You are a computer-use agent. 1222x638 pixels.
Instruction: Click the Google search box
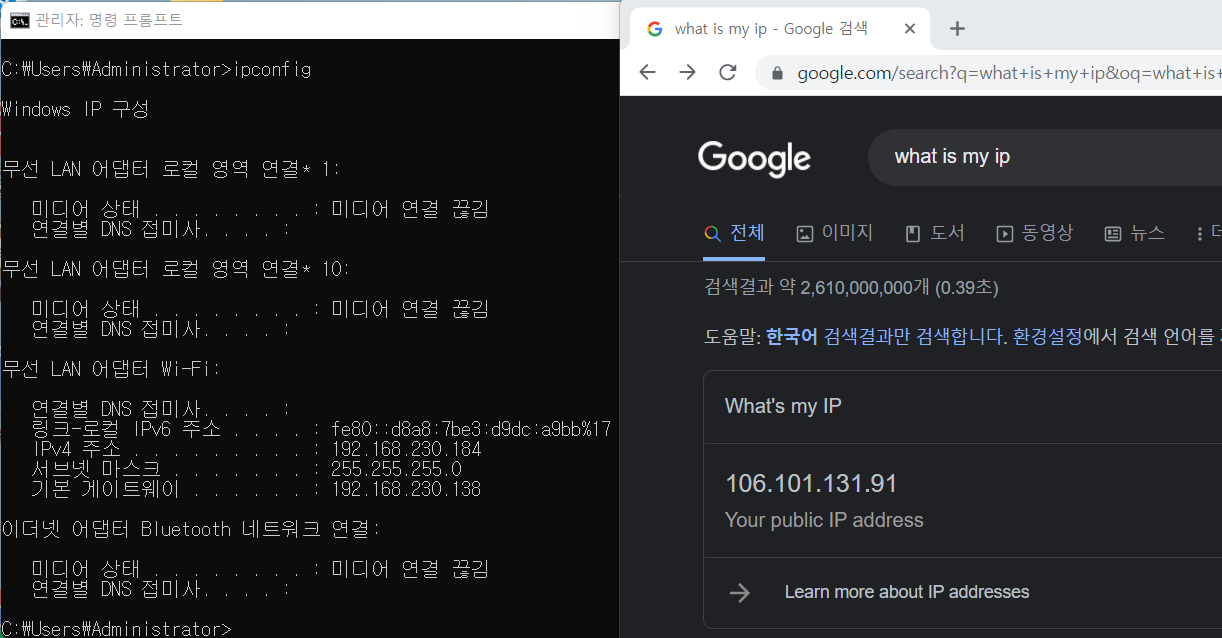pos(1045,156)
